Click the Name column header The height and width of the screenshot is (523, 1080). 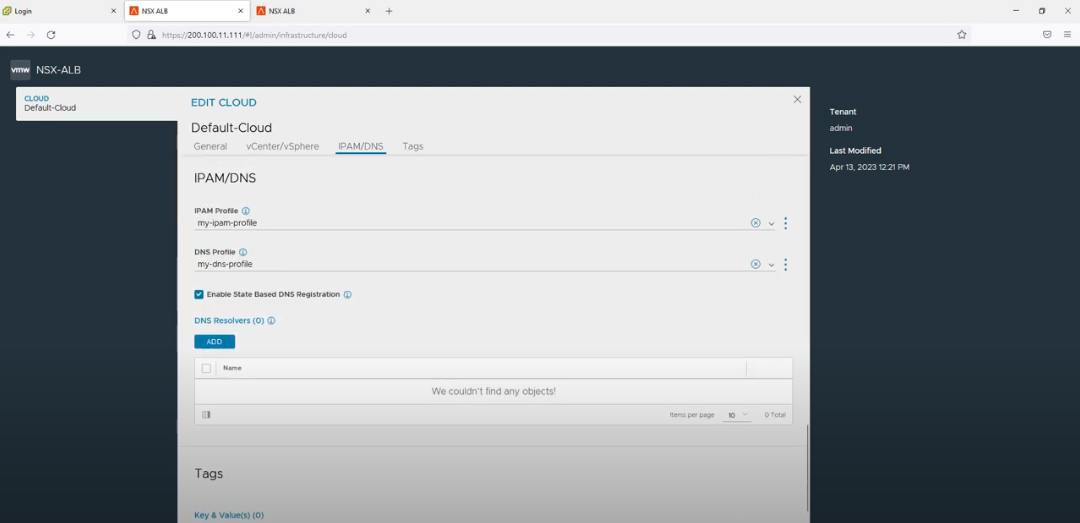232,368
